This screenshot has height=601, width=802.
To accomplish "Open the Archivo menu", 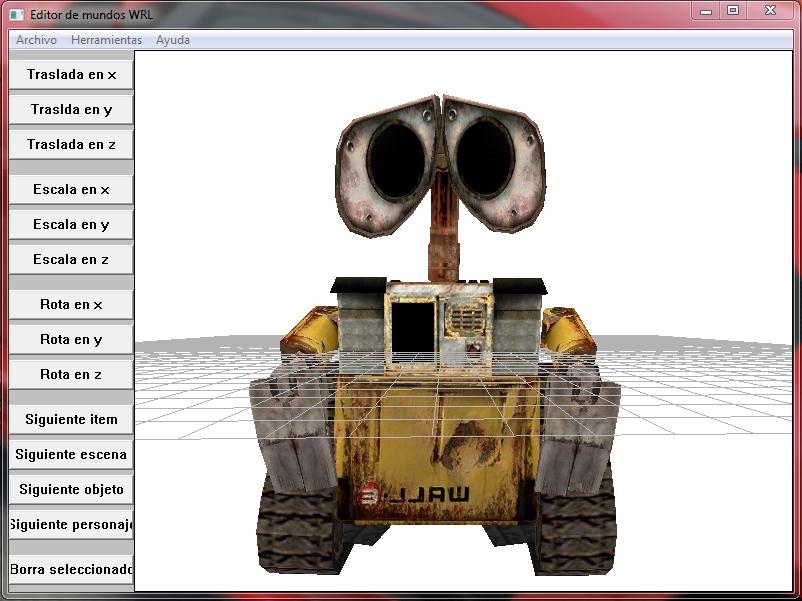I will tap(36, 40).
